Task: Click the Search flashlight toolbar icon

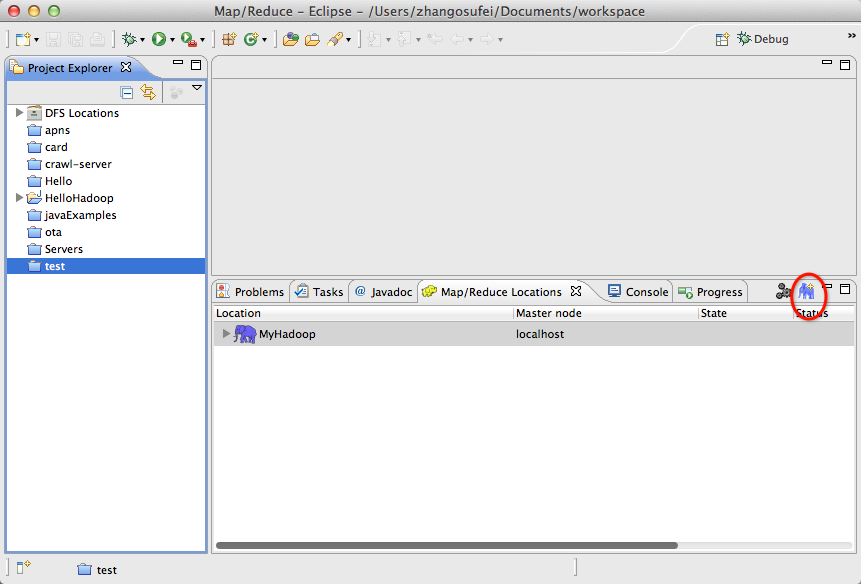Action: (334, 39)
